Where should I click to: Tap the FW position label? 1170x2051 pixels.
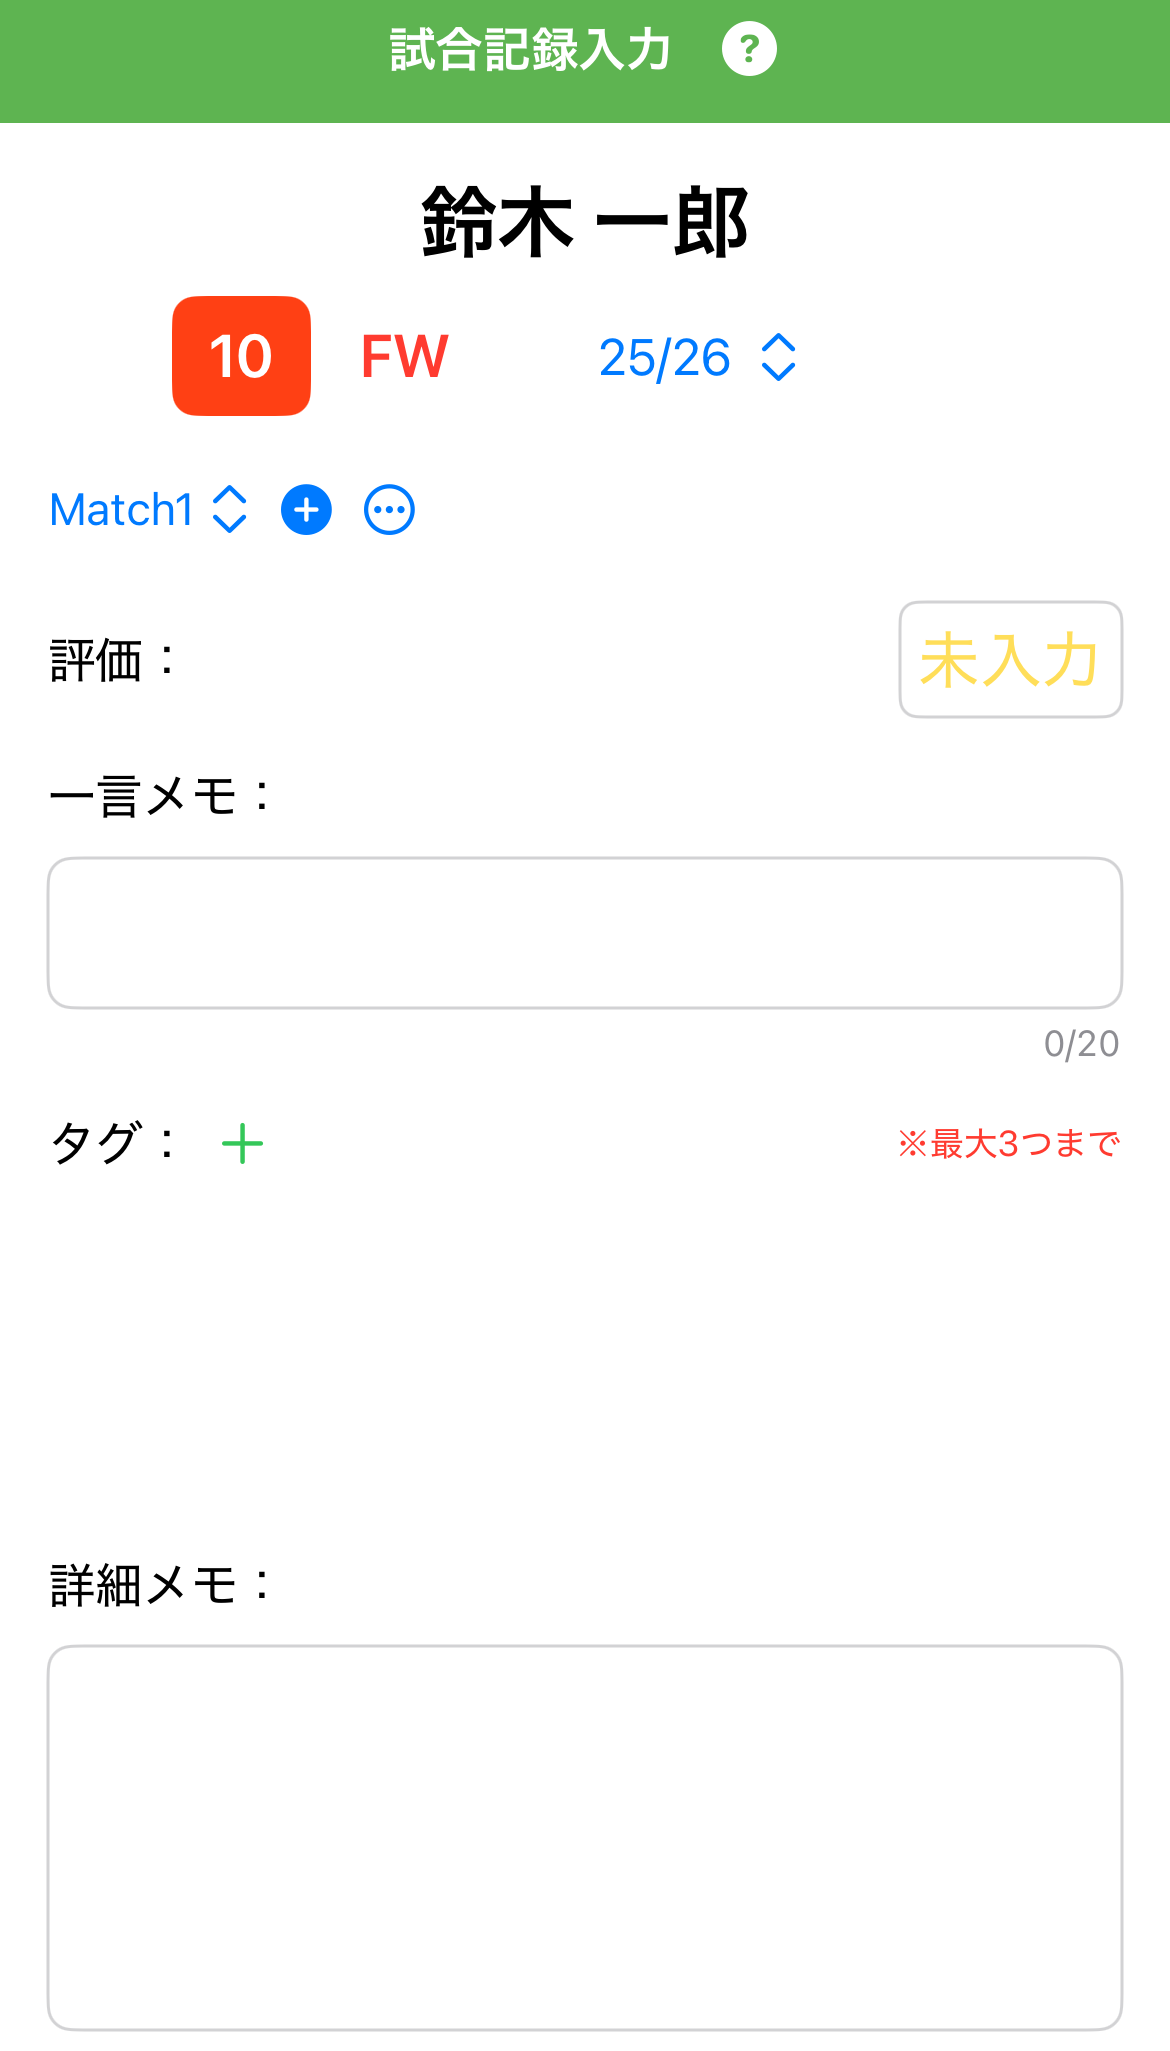[405, 357]
